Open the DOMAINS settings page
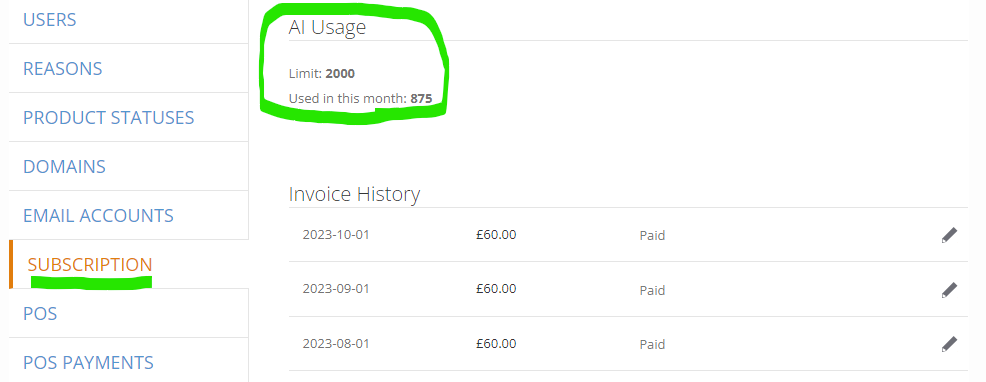Image resolution: width=986 pixels, height=382 pixels. [x=64, y=167]
